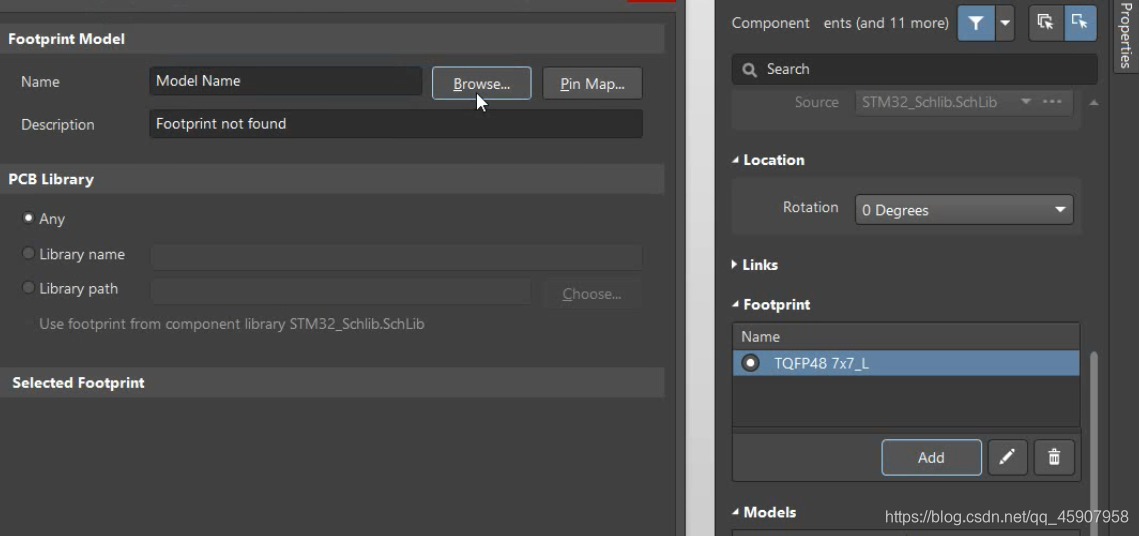1139x536 pixels.
Task: Select the TQFP48 7x7_L footprint radio
Action: (750, 363)
